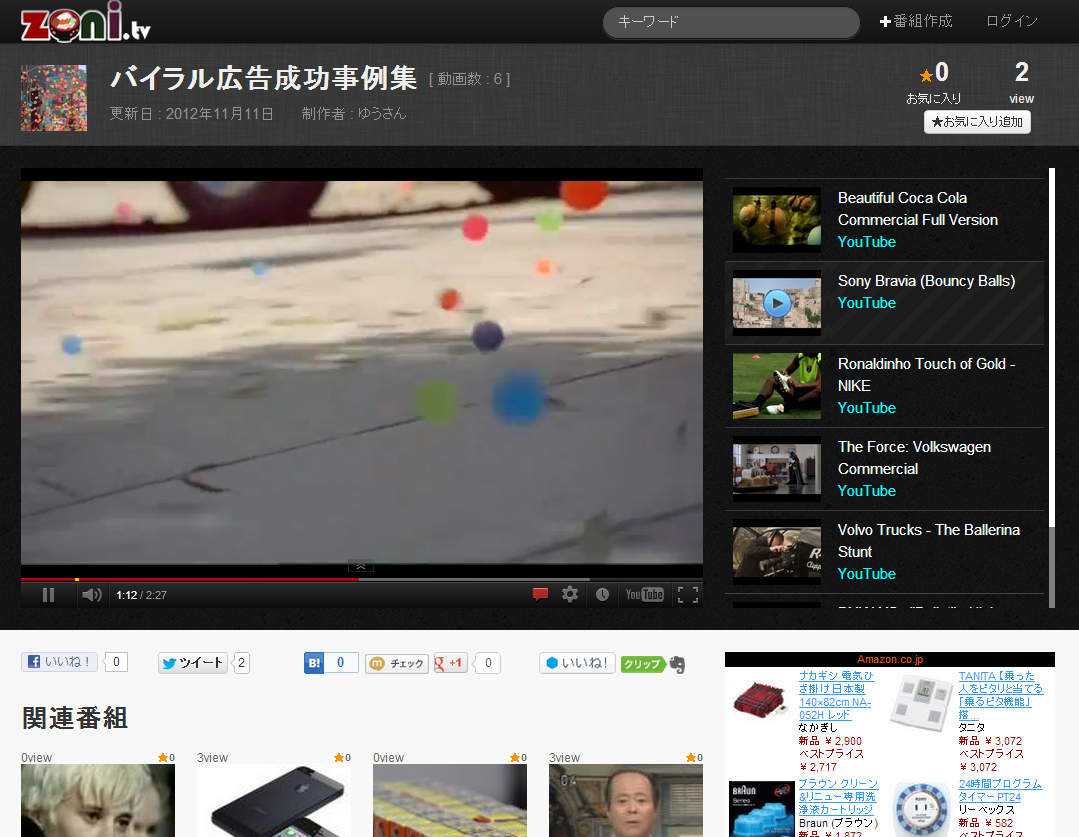Screen dimensions: 1079x837
Task: Click the mixi チェック button
Action: coord(397,664)
